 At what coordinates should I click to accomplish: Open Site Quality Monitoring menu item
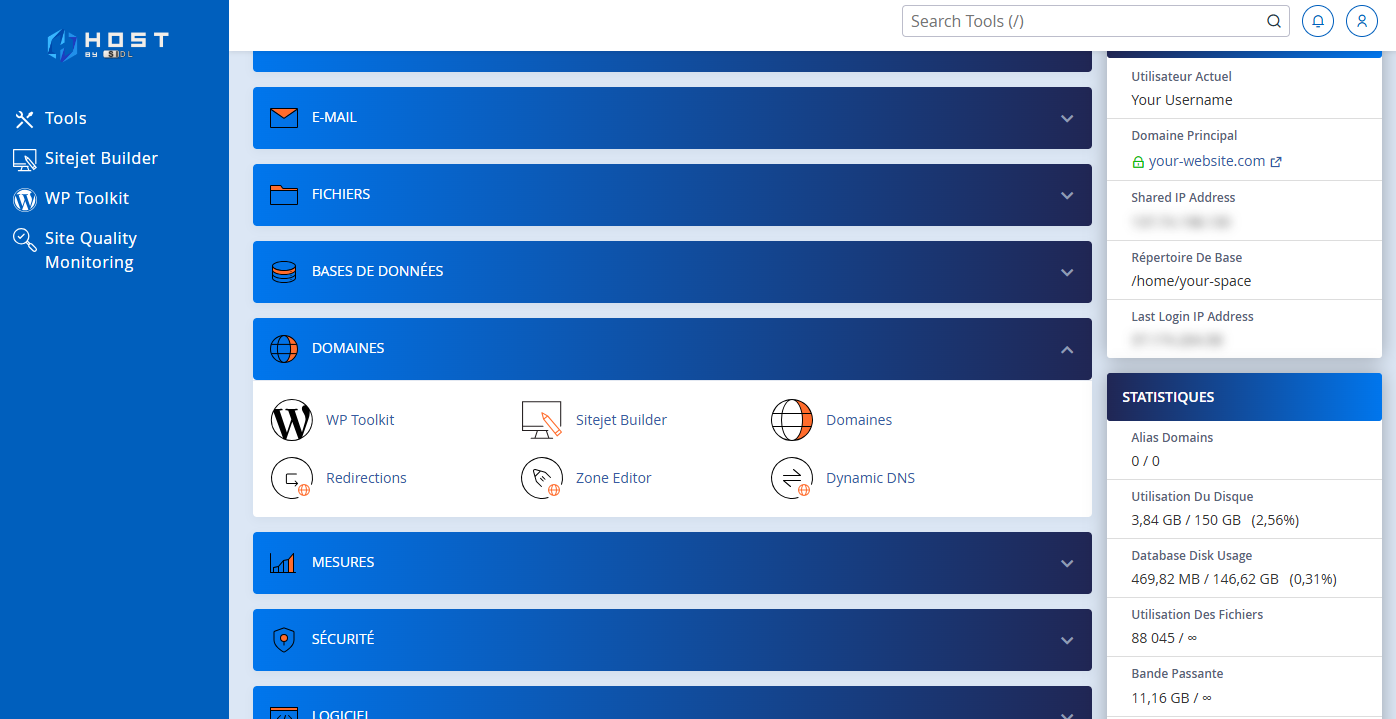click(91, 250)
